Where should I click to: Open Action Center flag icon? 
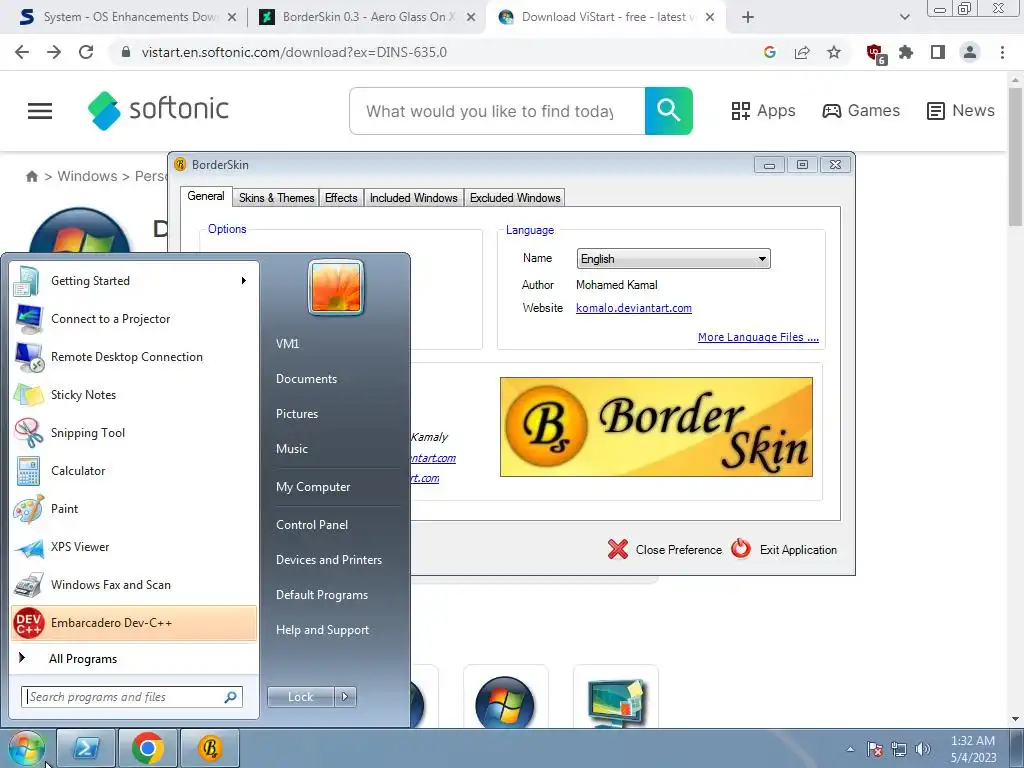874,749
